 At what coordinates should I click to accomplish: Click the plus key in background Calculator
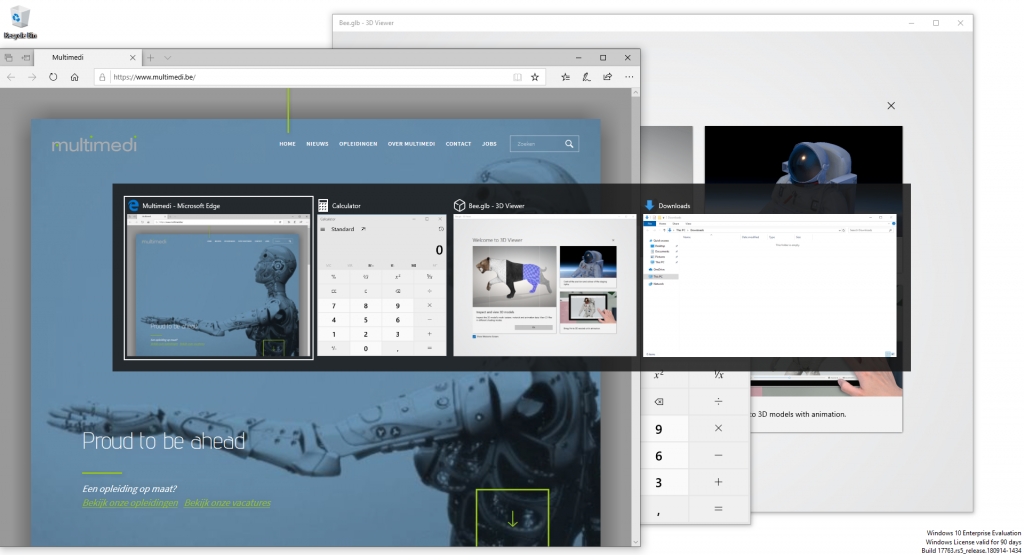point(718,482)
